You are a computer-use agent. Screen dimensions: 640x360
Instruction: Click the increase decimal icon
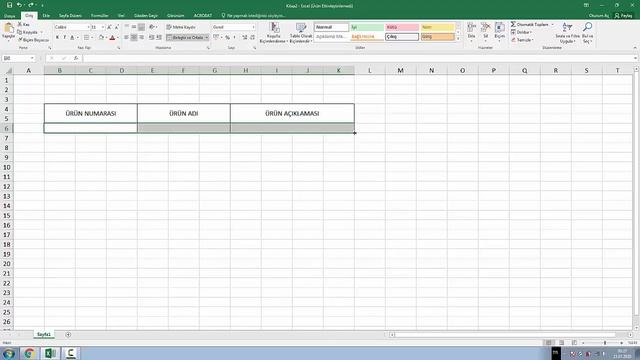point(244,37)
